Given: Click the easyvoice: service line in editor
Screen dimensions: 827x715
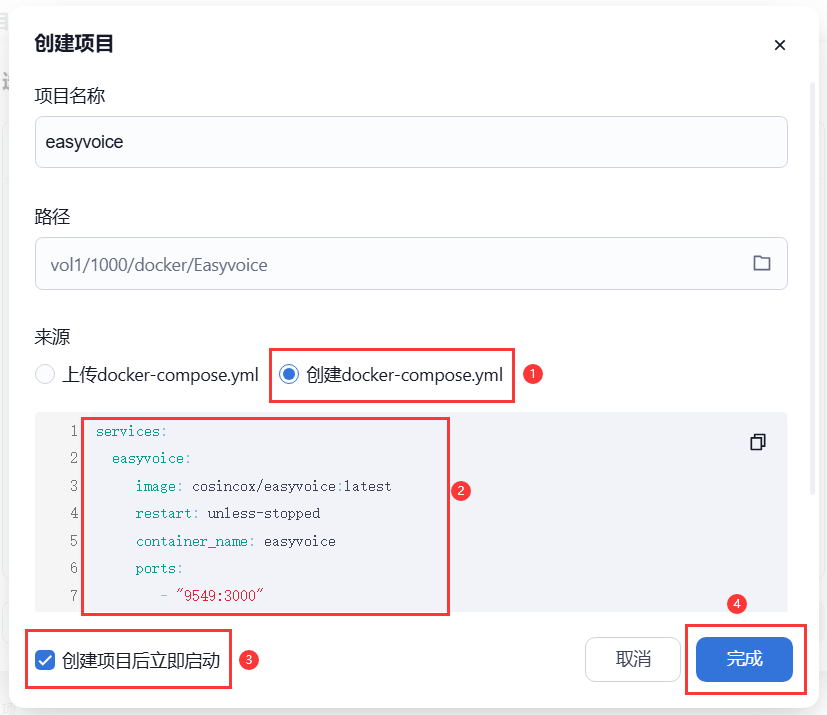Looking at the screenshot, I should tap(151, 459).
